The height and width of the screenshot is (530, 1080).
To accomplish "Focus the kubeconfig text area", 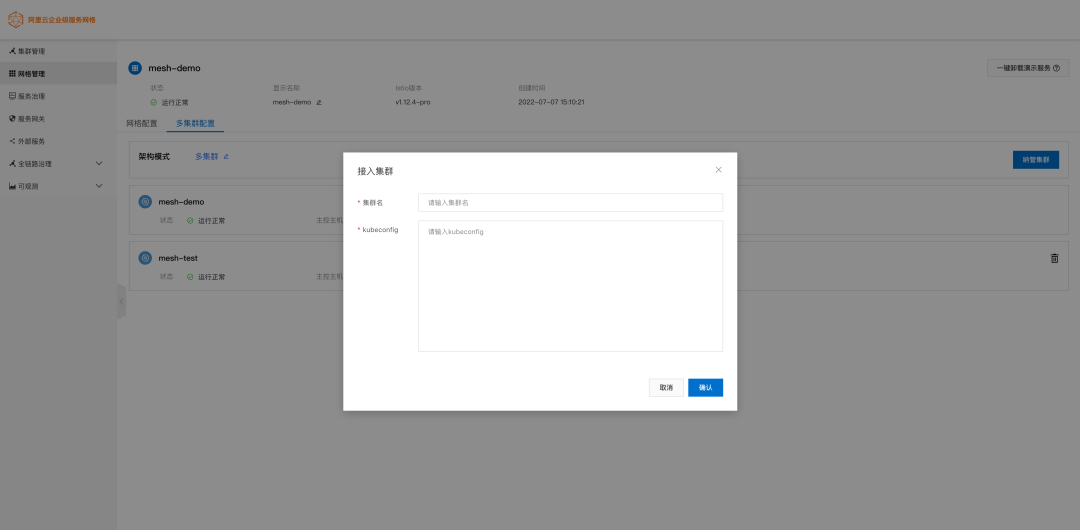I will pos(570,286).
